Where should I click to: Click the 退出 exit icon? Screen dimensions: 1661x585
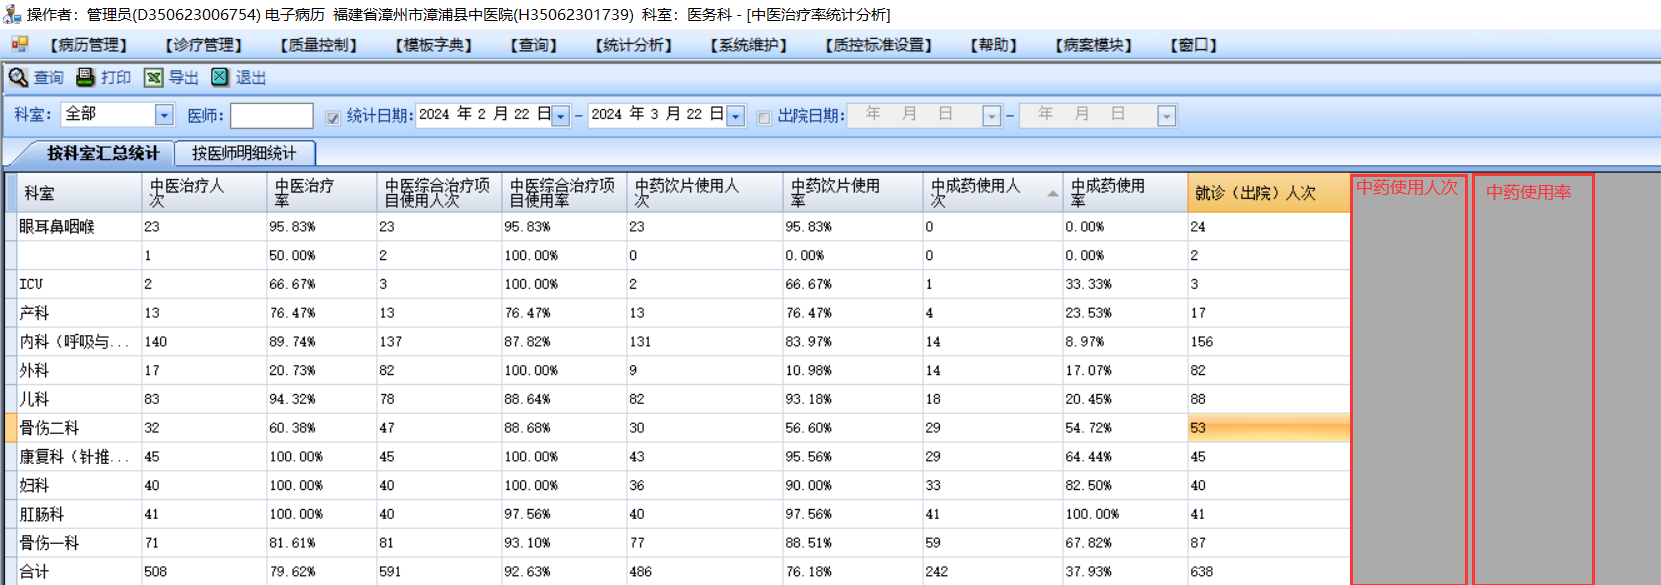point(220,77)
